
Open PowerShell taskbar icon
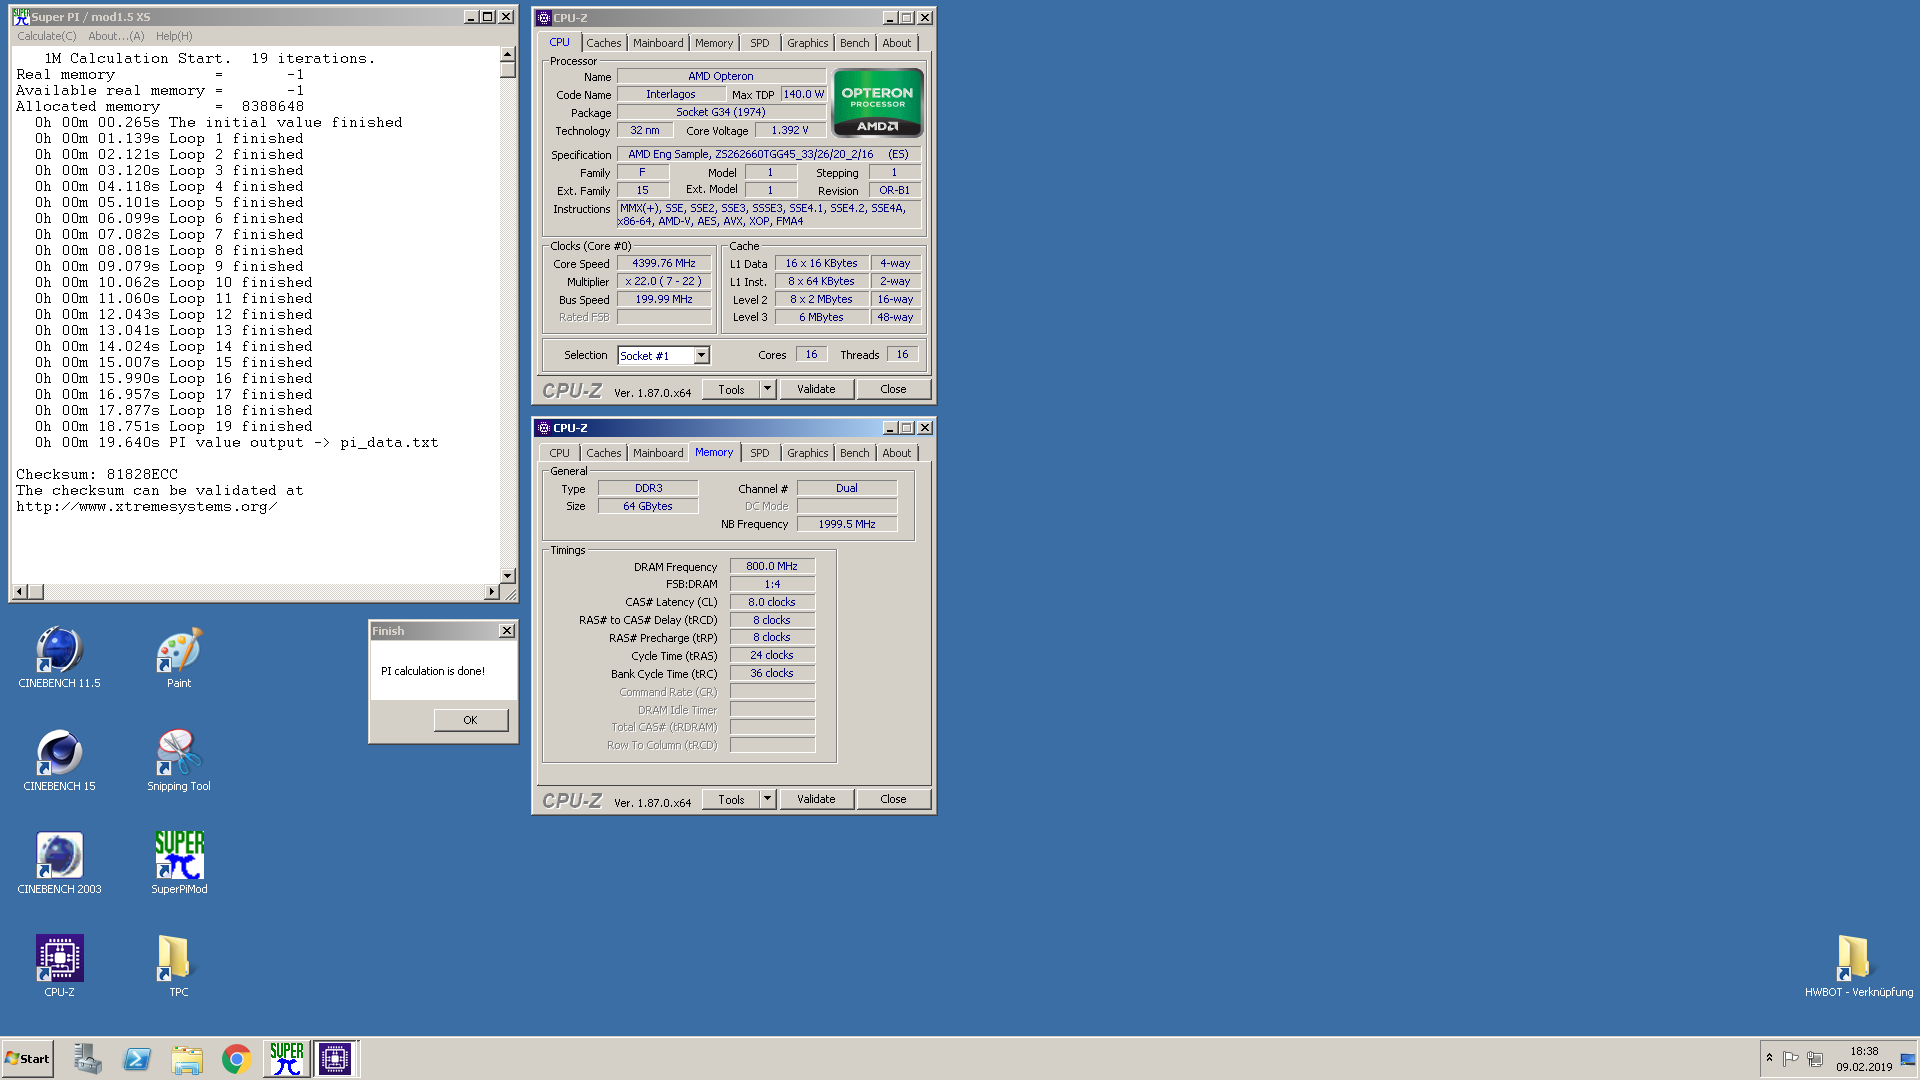tap(137, 1059)
